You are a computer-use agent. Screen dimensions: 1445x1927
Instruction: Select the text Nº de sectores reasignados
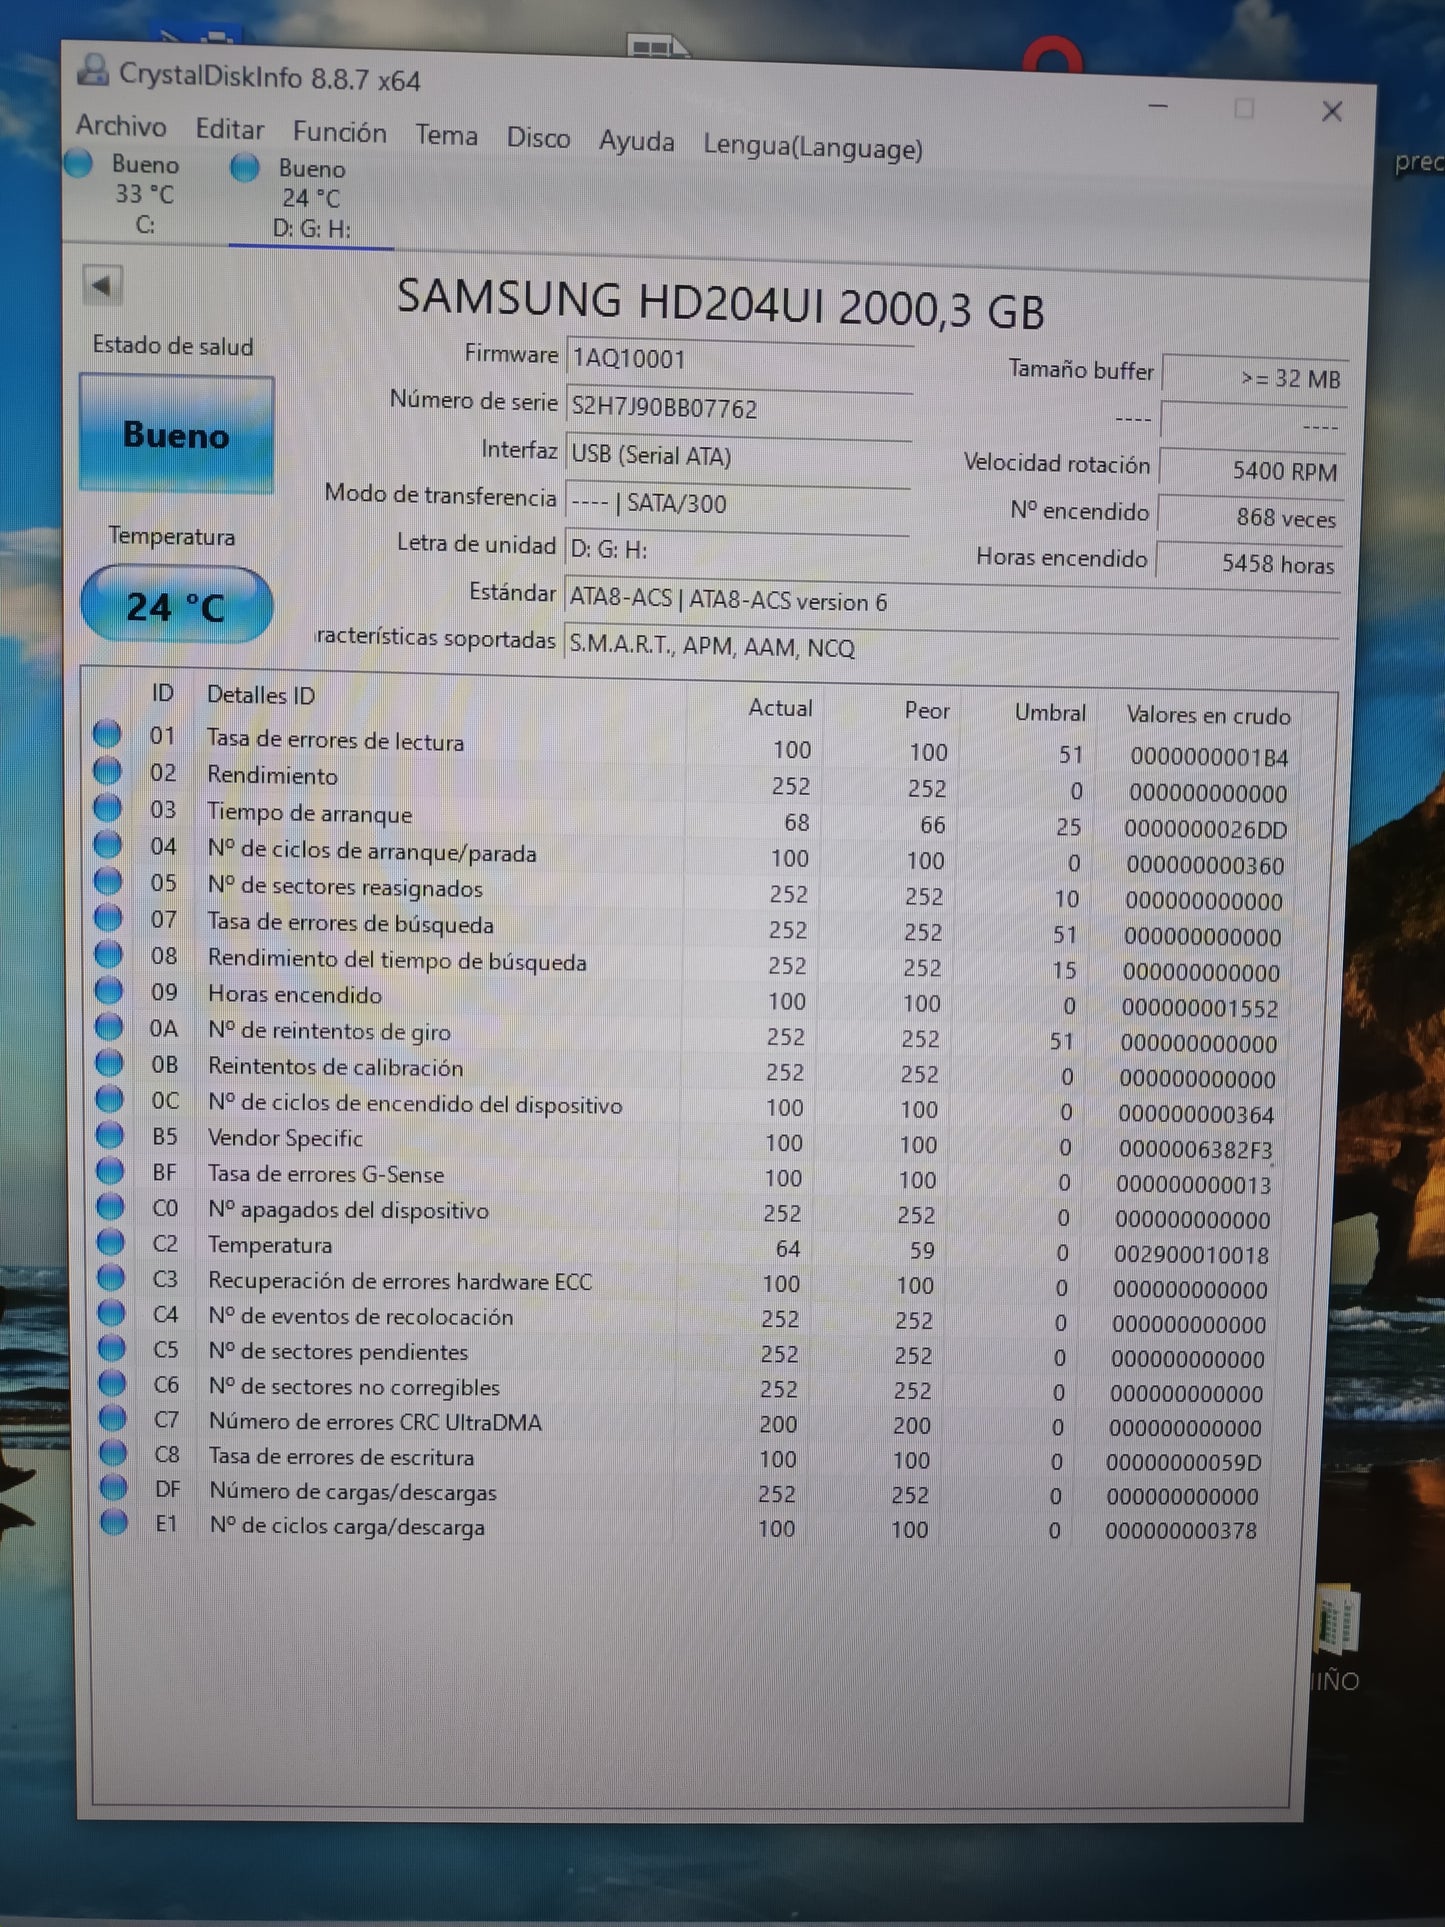coord(345,887)
